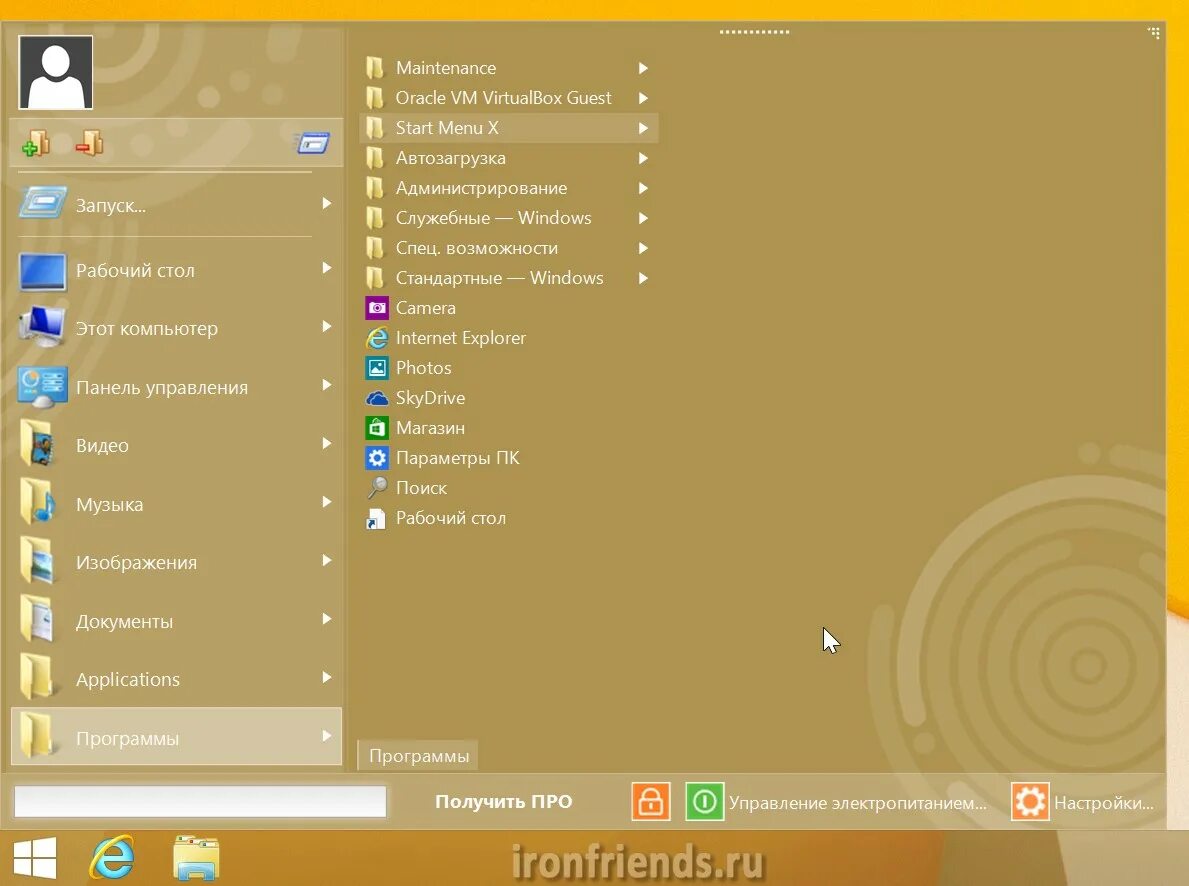Viewport: 1189px width, 886px height.
Task: Open Настройки via the gear icon
Action: [1029, 801]
